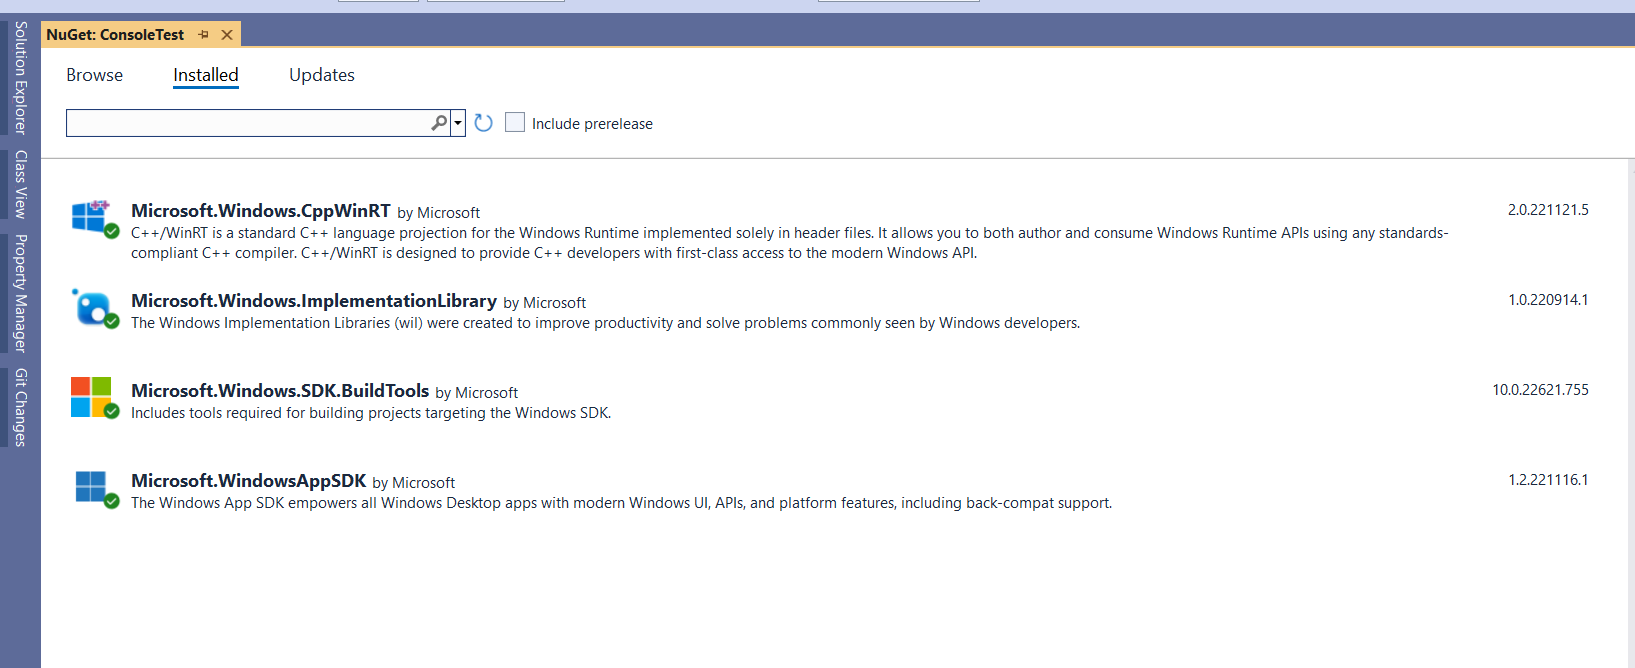Select the Microsoft.Windows.SDK.BuildTools package name
This screenshot has height=668, width=1635.
coord(280,391)
